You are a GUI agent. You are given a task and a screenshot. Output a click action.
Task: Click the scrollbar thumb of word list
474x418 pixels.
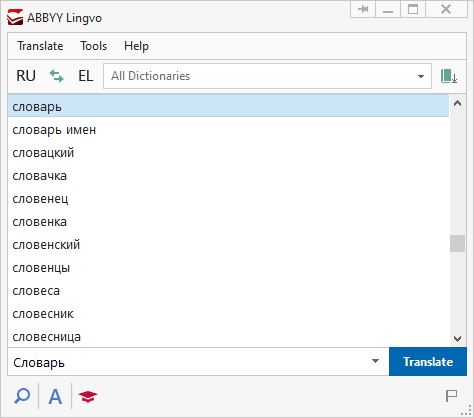[457, 244]
